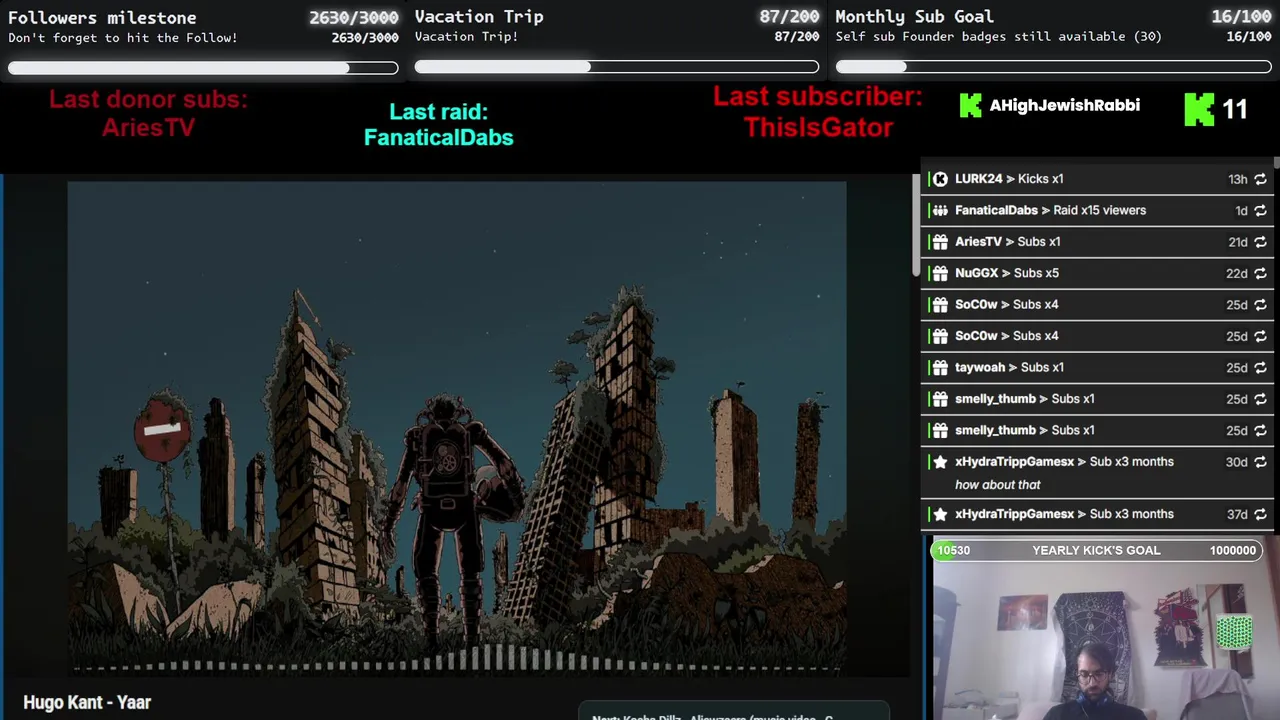Click 'Don't forget to hit the Follow!' text
This screenshot has width=1280, height=720.
click(123, 38)
